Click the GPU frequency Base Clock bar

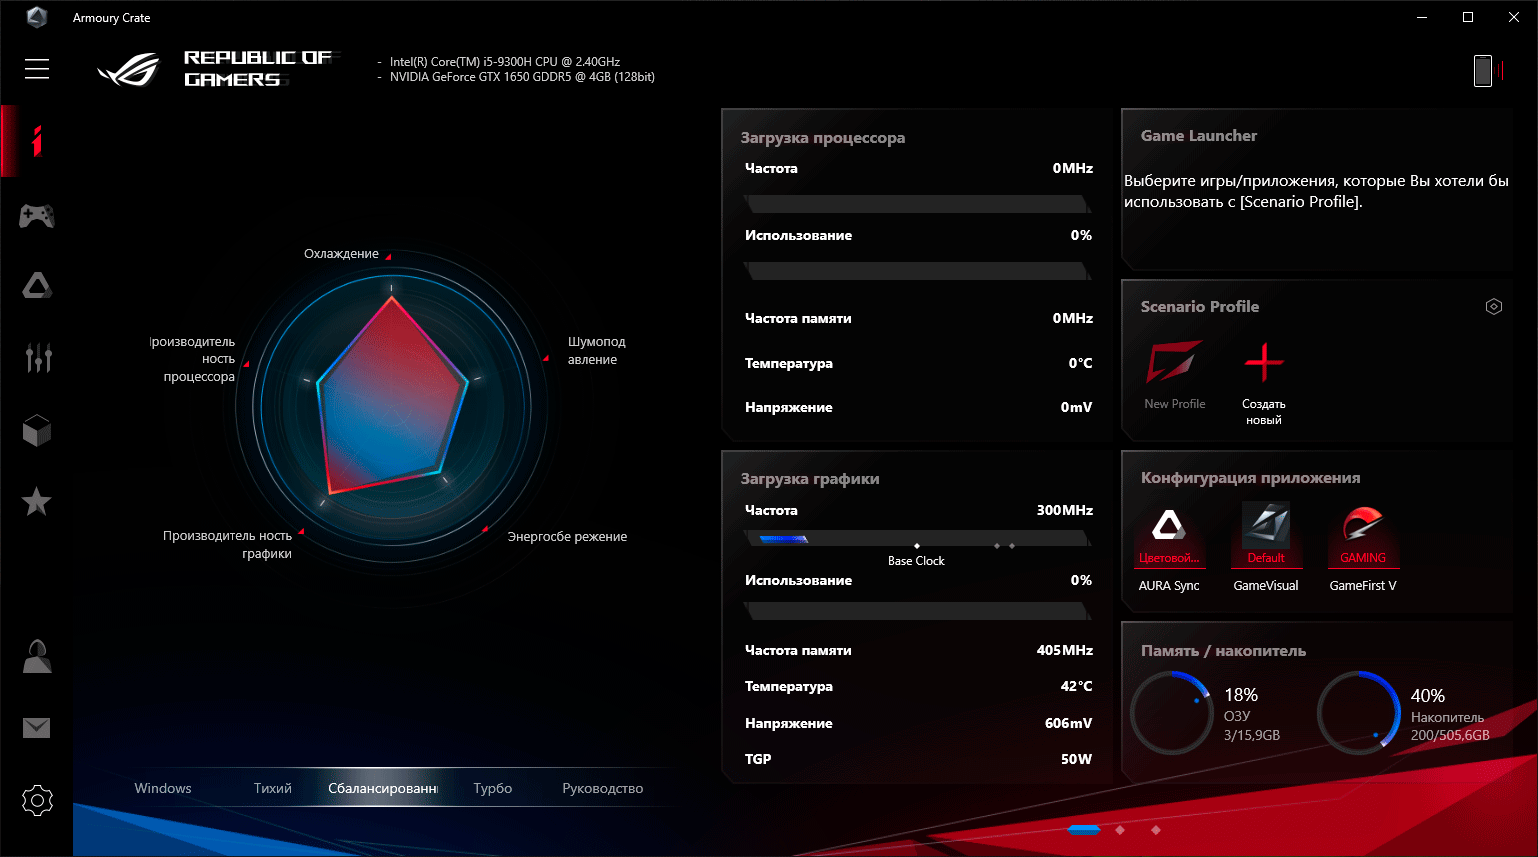coord(917,539)
